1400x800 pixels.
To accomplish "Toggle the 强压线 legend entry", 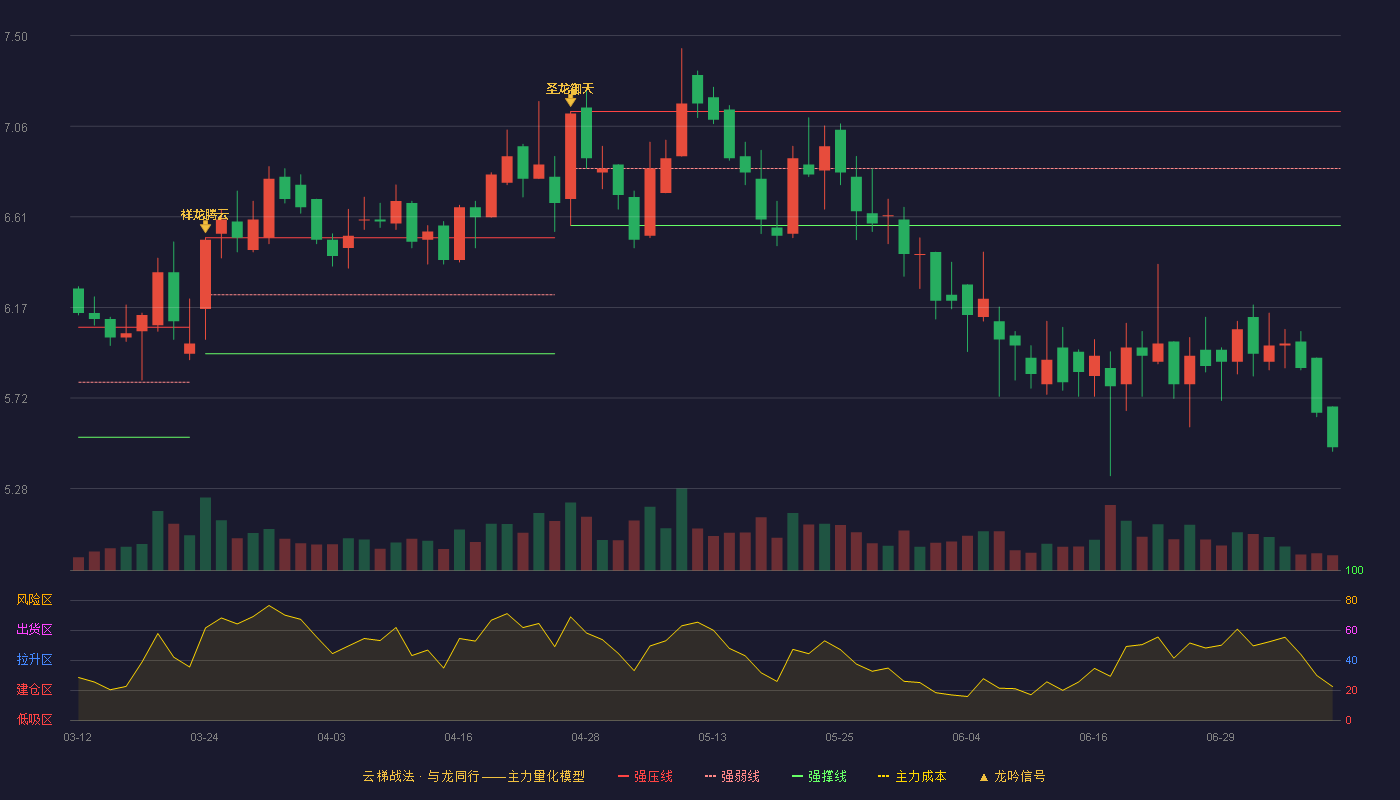I will [x=645, y=776].
